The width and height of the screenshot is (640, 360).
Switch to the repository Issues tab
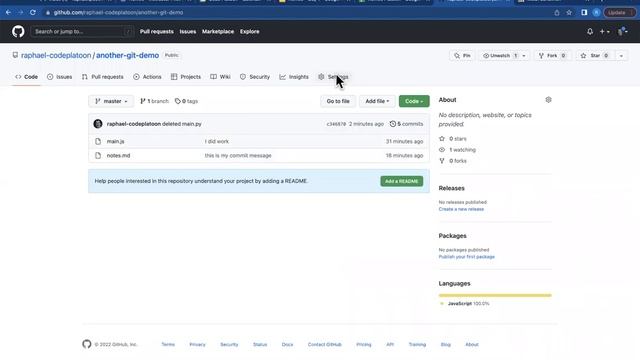60,77
